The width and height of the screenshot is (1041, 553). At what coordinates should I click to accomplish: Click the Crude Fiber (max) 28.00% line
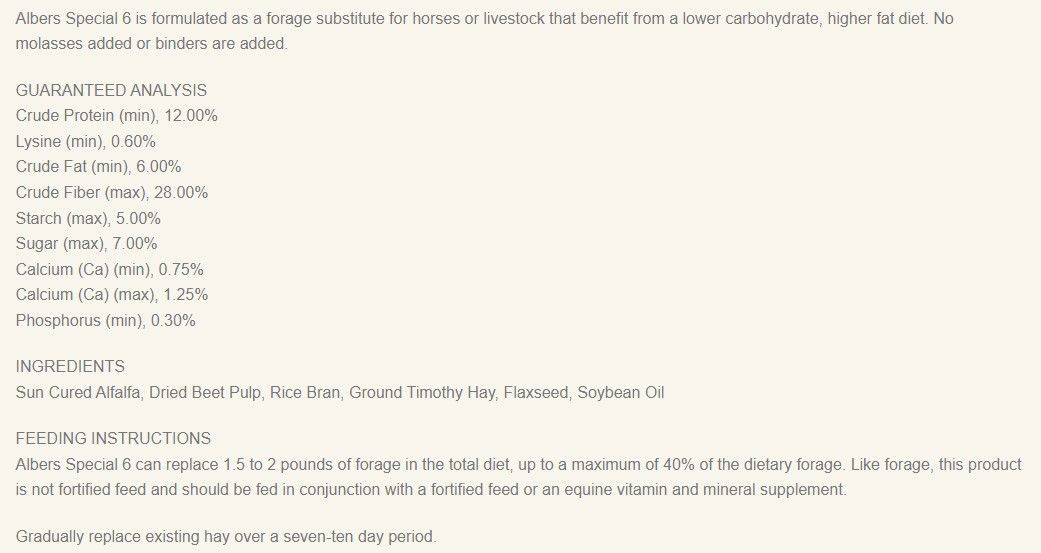pos(111,192)
